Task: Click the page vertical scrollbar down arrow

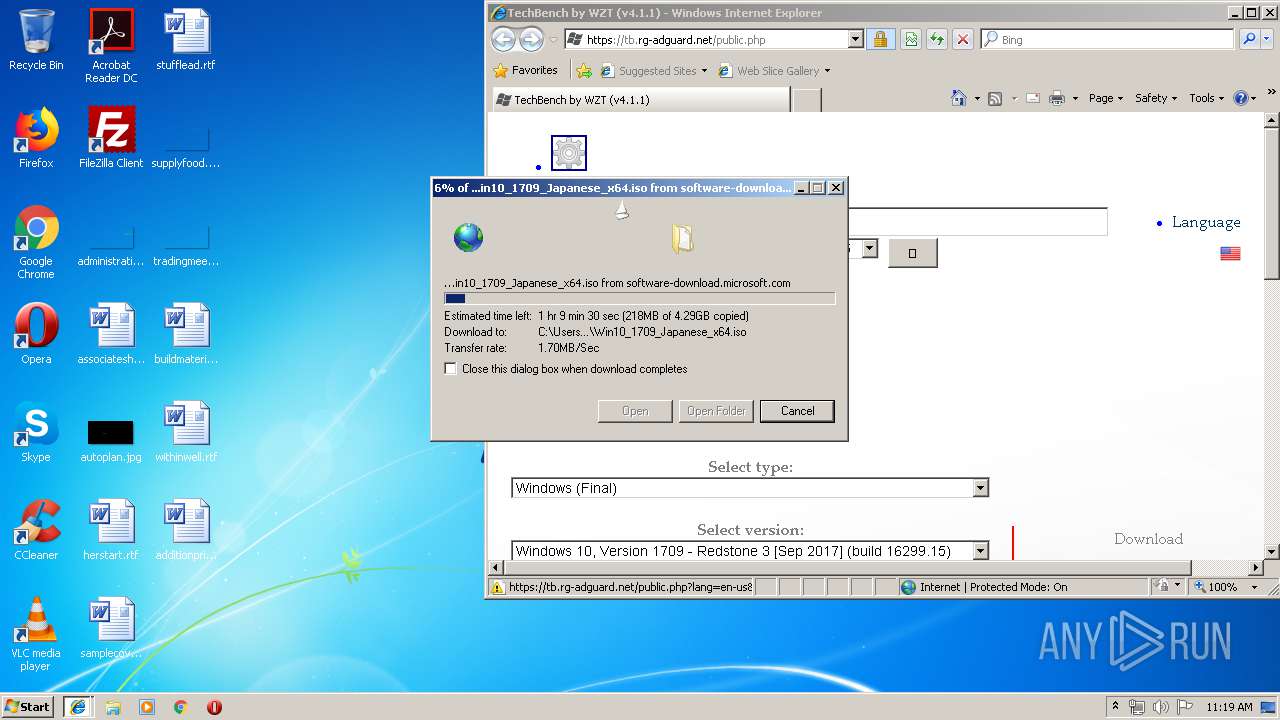Action: pos(1272,552)
